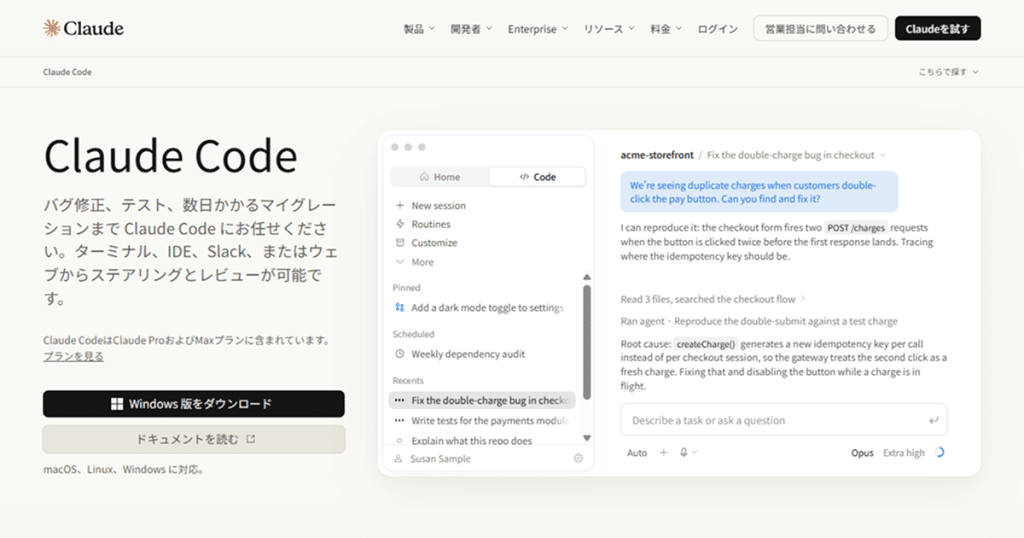Viewport: 1024px width, 538px height.
Task: Open the こちらで探す dropdown
Action: tap(948, 72)
